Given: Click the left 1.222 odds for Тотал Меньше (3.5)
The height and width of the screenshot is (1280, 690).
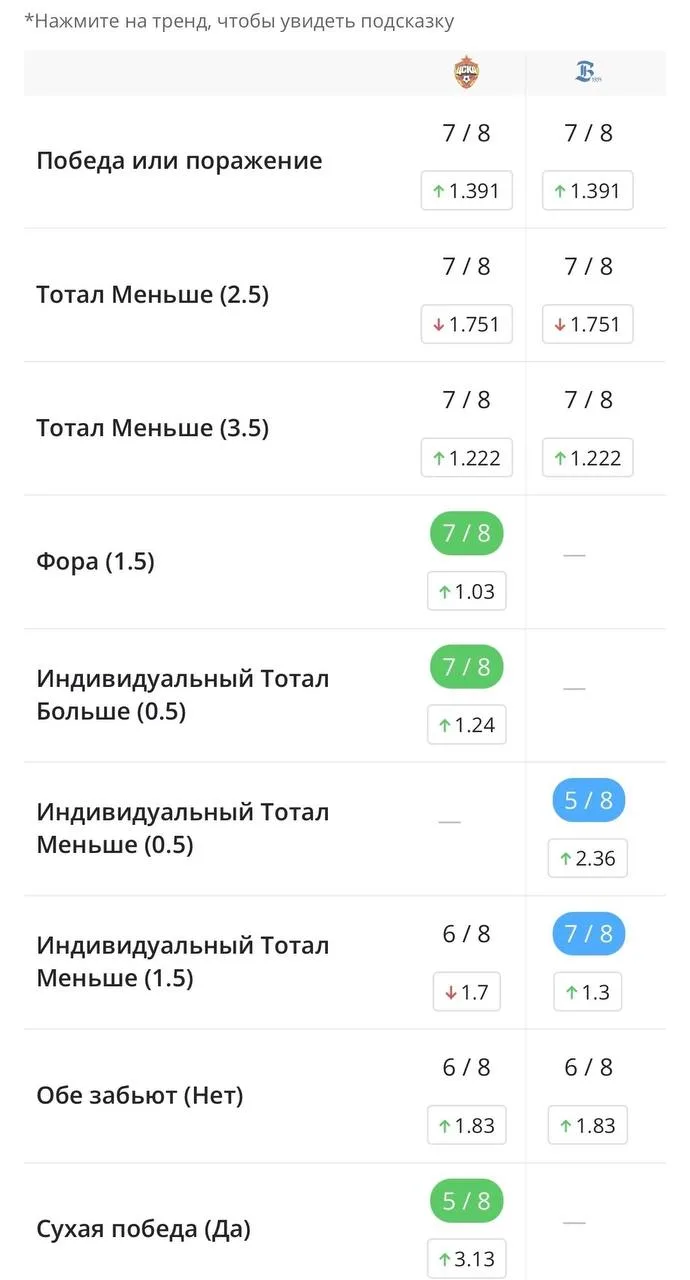Looking at the screenshot, I should [x=467, y=458].
